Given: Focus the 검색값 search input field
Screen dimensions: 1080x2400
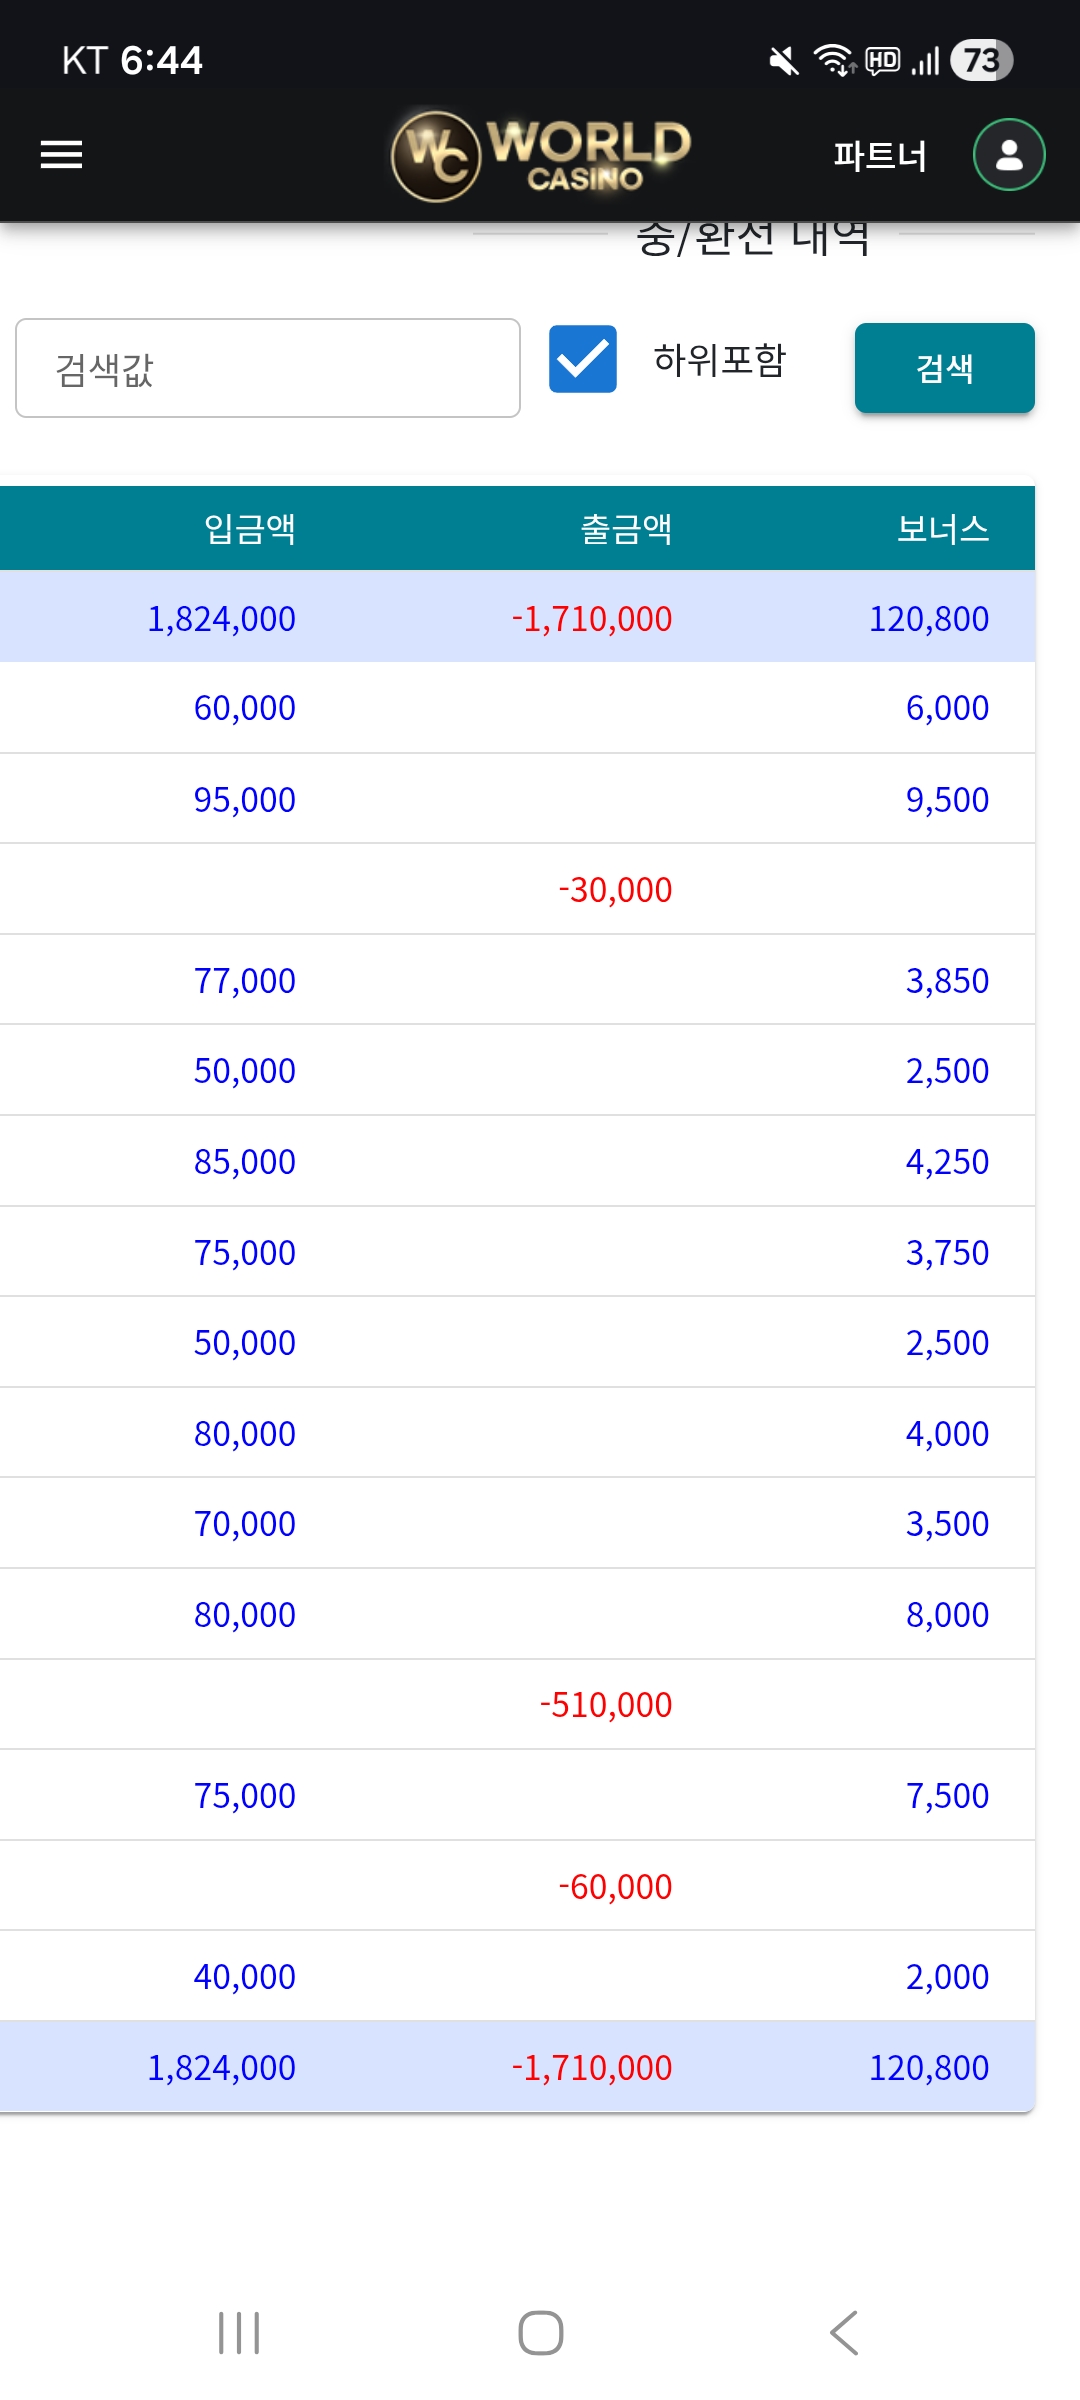Looking at the screenshot, I should (268, 368).
